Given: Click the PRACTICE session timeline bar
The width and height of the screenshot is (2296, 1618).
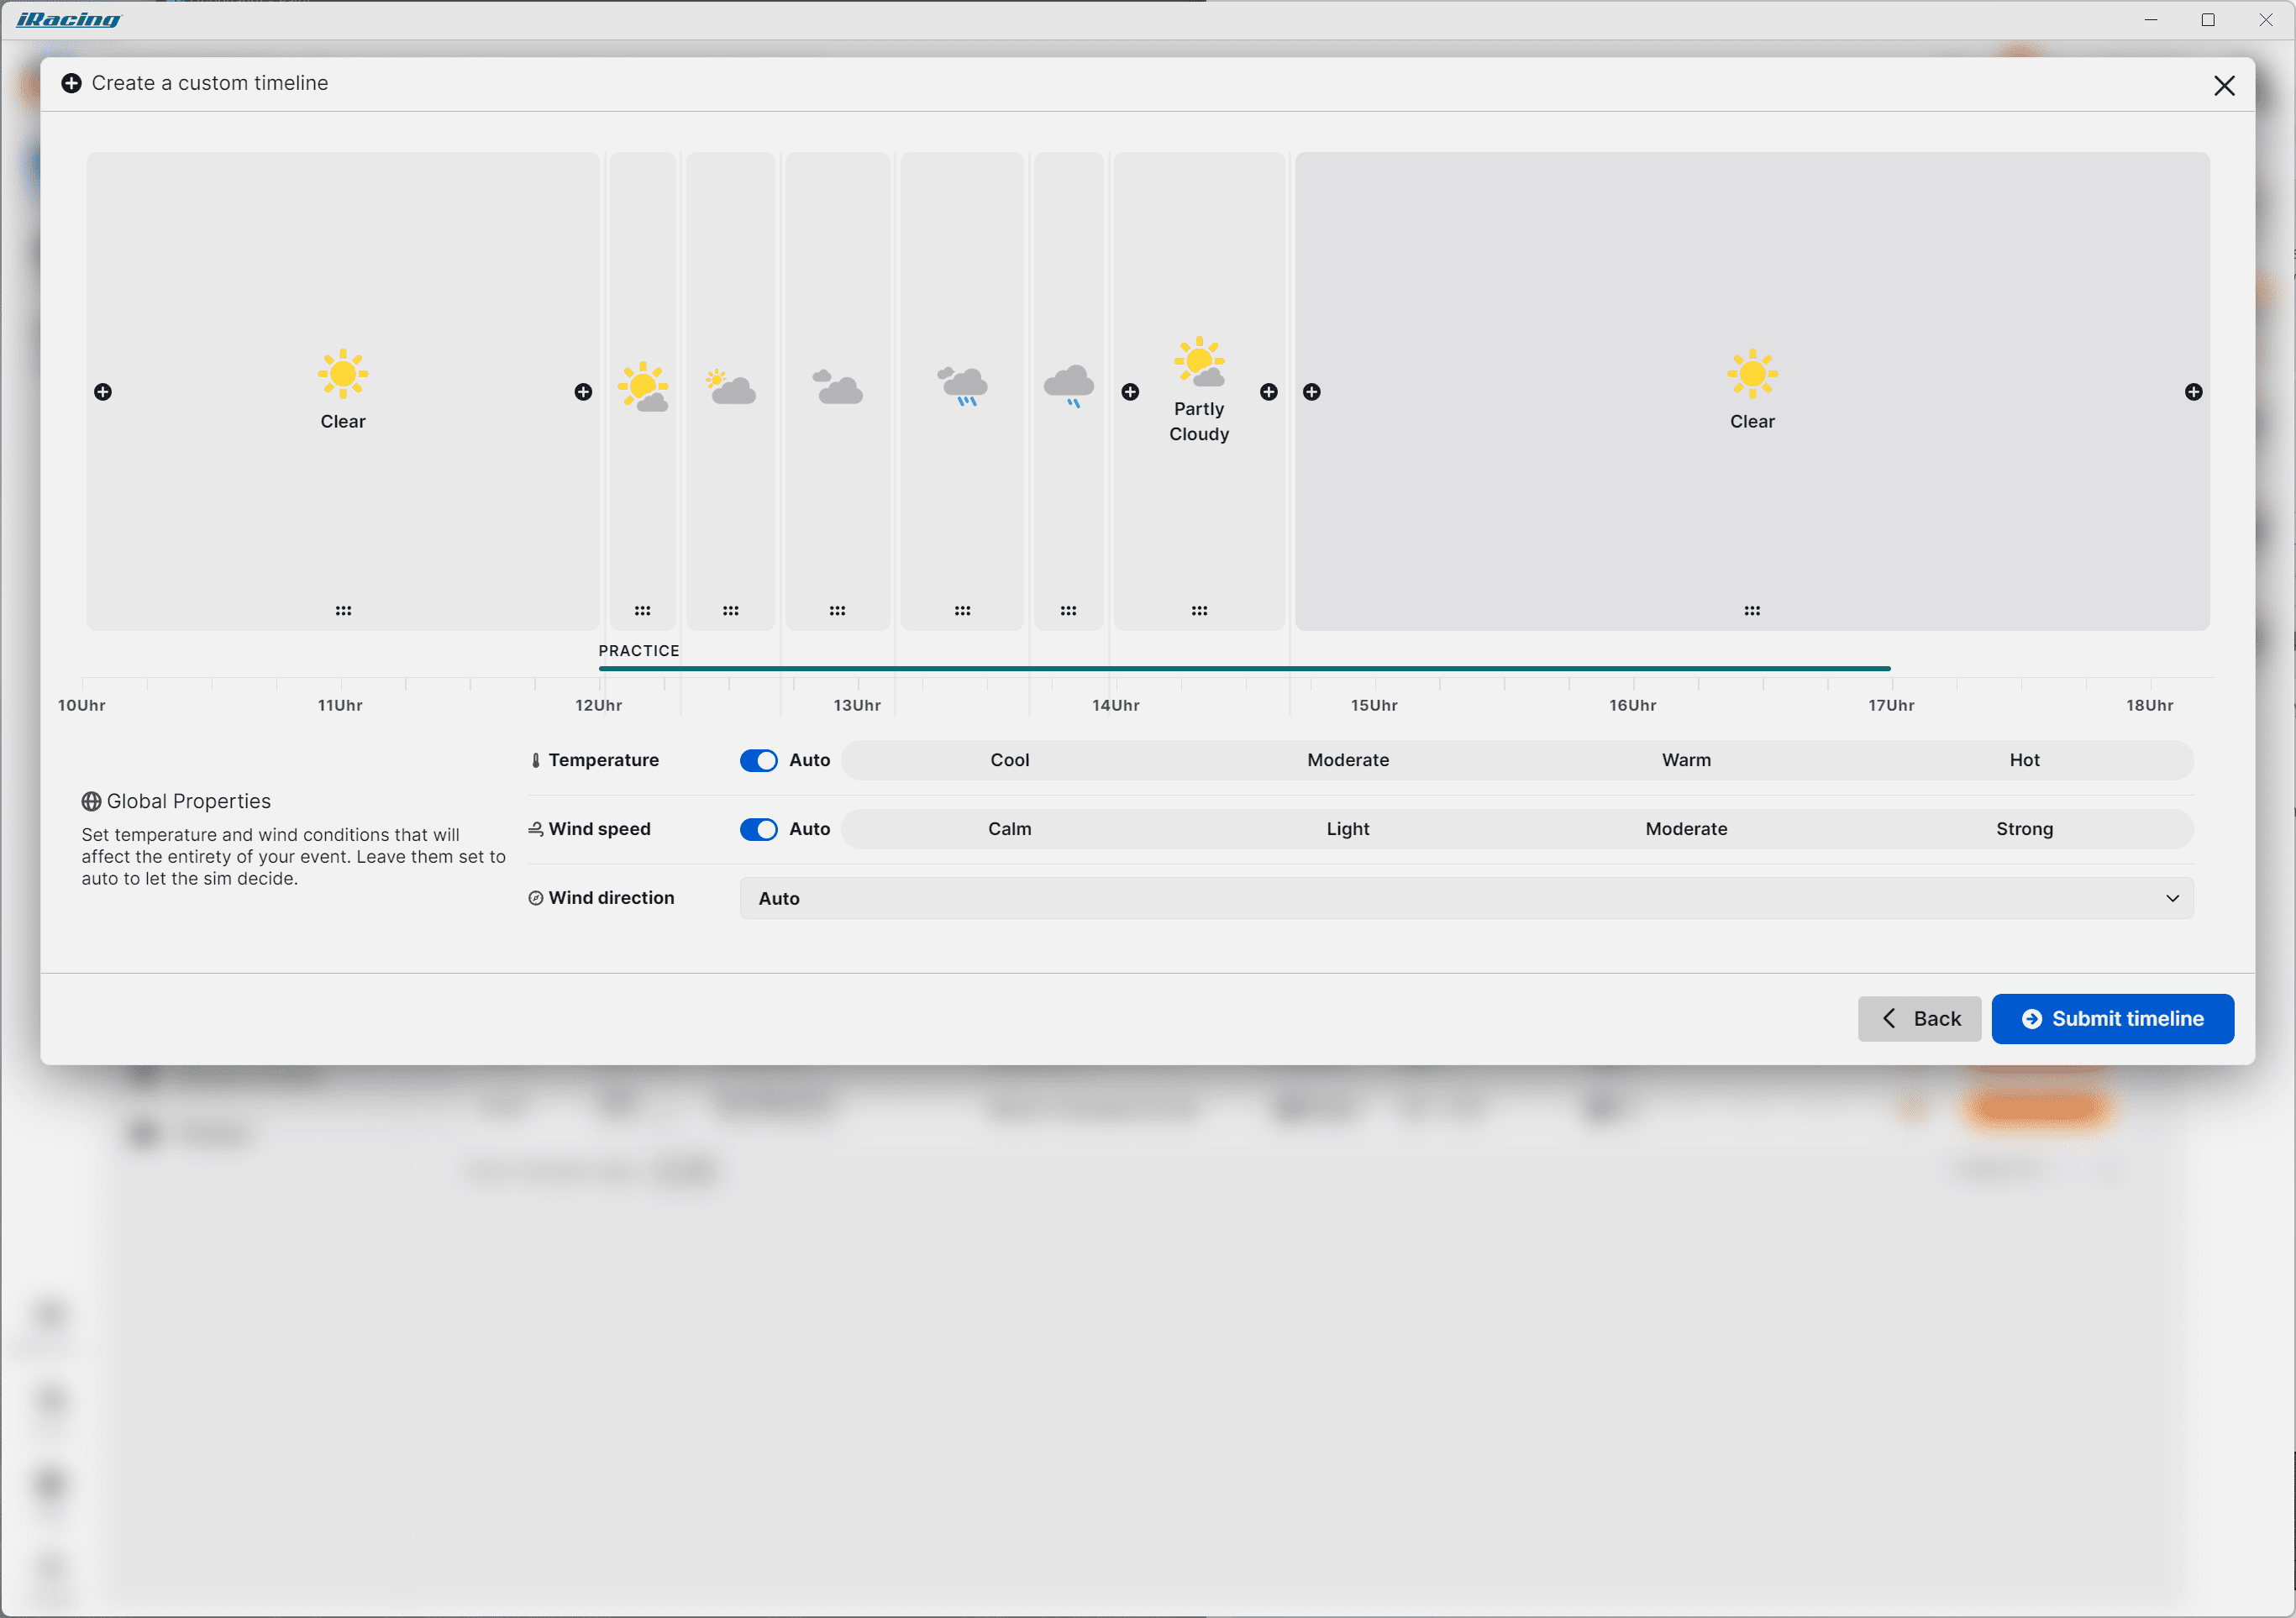Looking at the screenshot, I should point(1243,668).
